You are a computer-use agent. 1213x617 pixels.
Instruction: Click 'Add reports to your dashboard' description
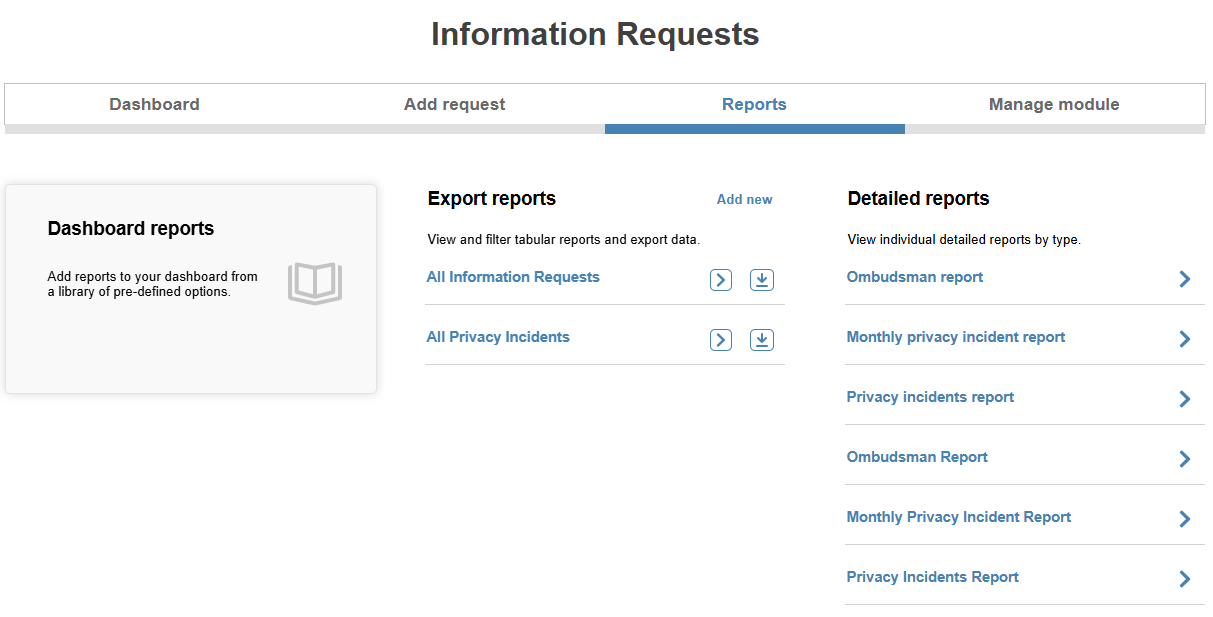(152, 284)
